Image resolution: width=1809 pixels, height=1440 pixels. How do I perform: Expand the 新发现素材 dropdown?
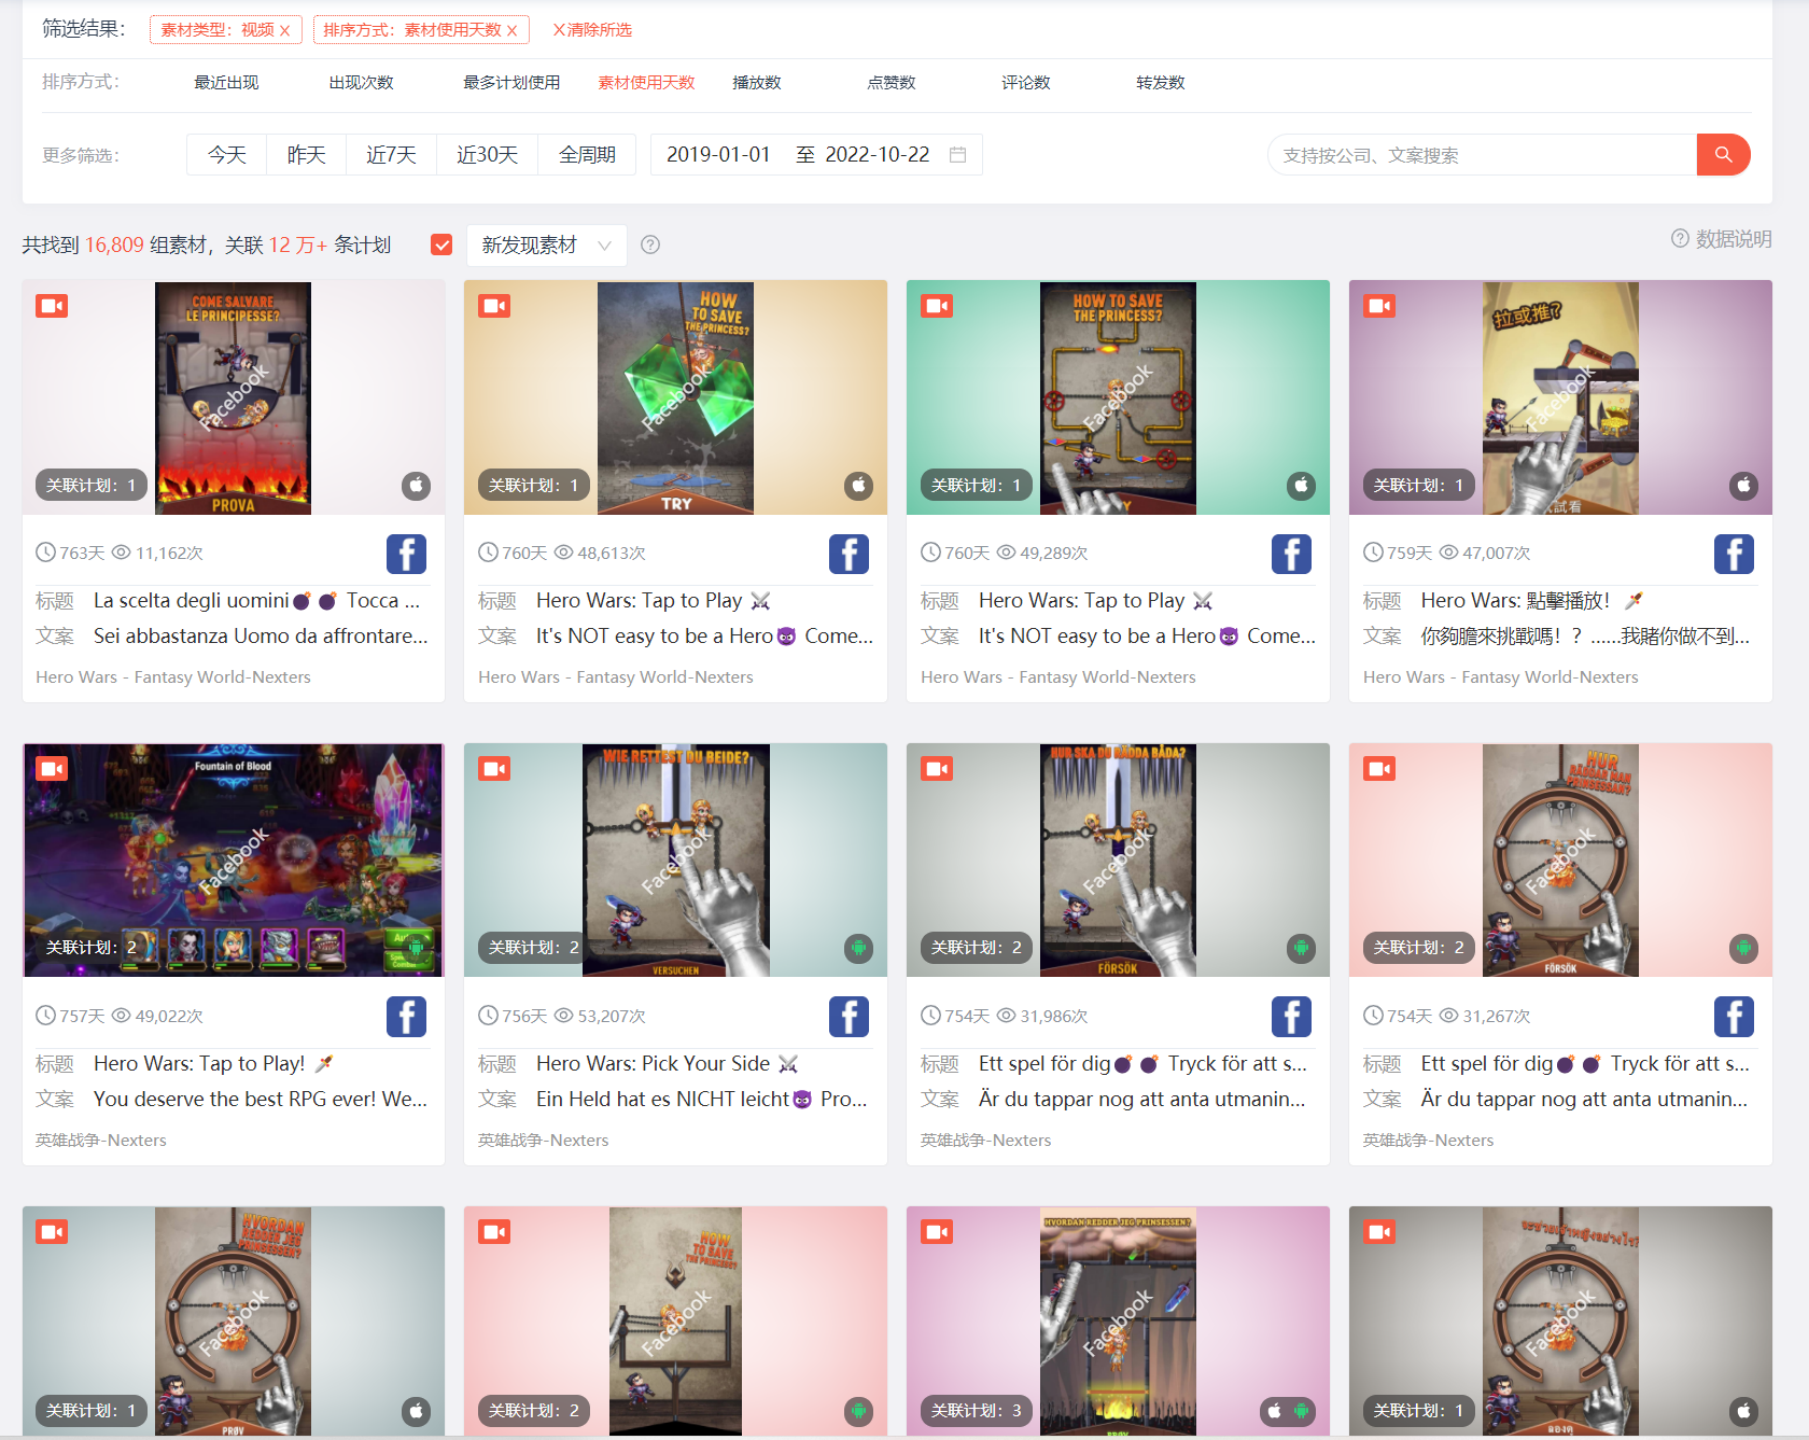(x=546, y=245)
